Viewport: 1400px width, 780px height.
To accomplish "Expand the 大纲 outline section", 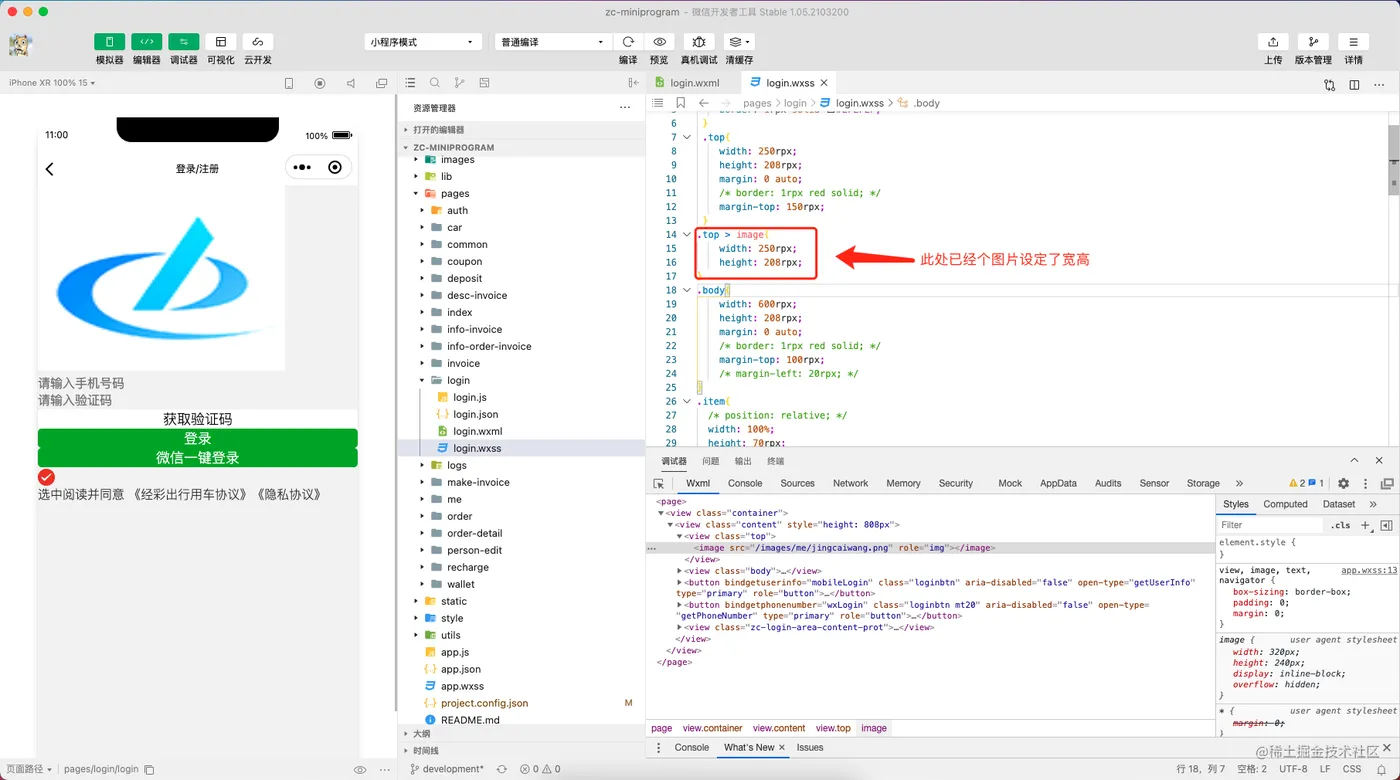I will pyautogui.click(x=521, y=734).
